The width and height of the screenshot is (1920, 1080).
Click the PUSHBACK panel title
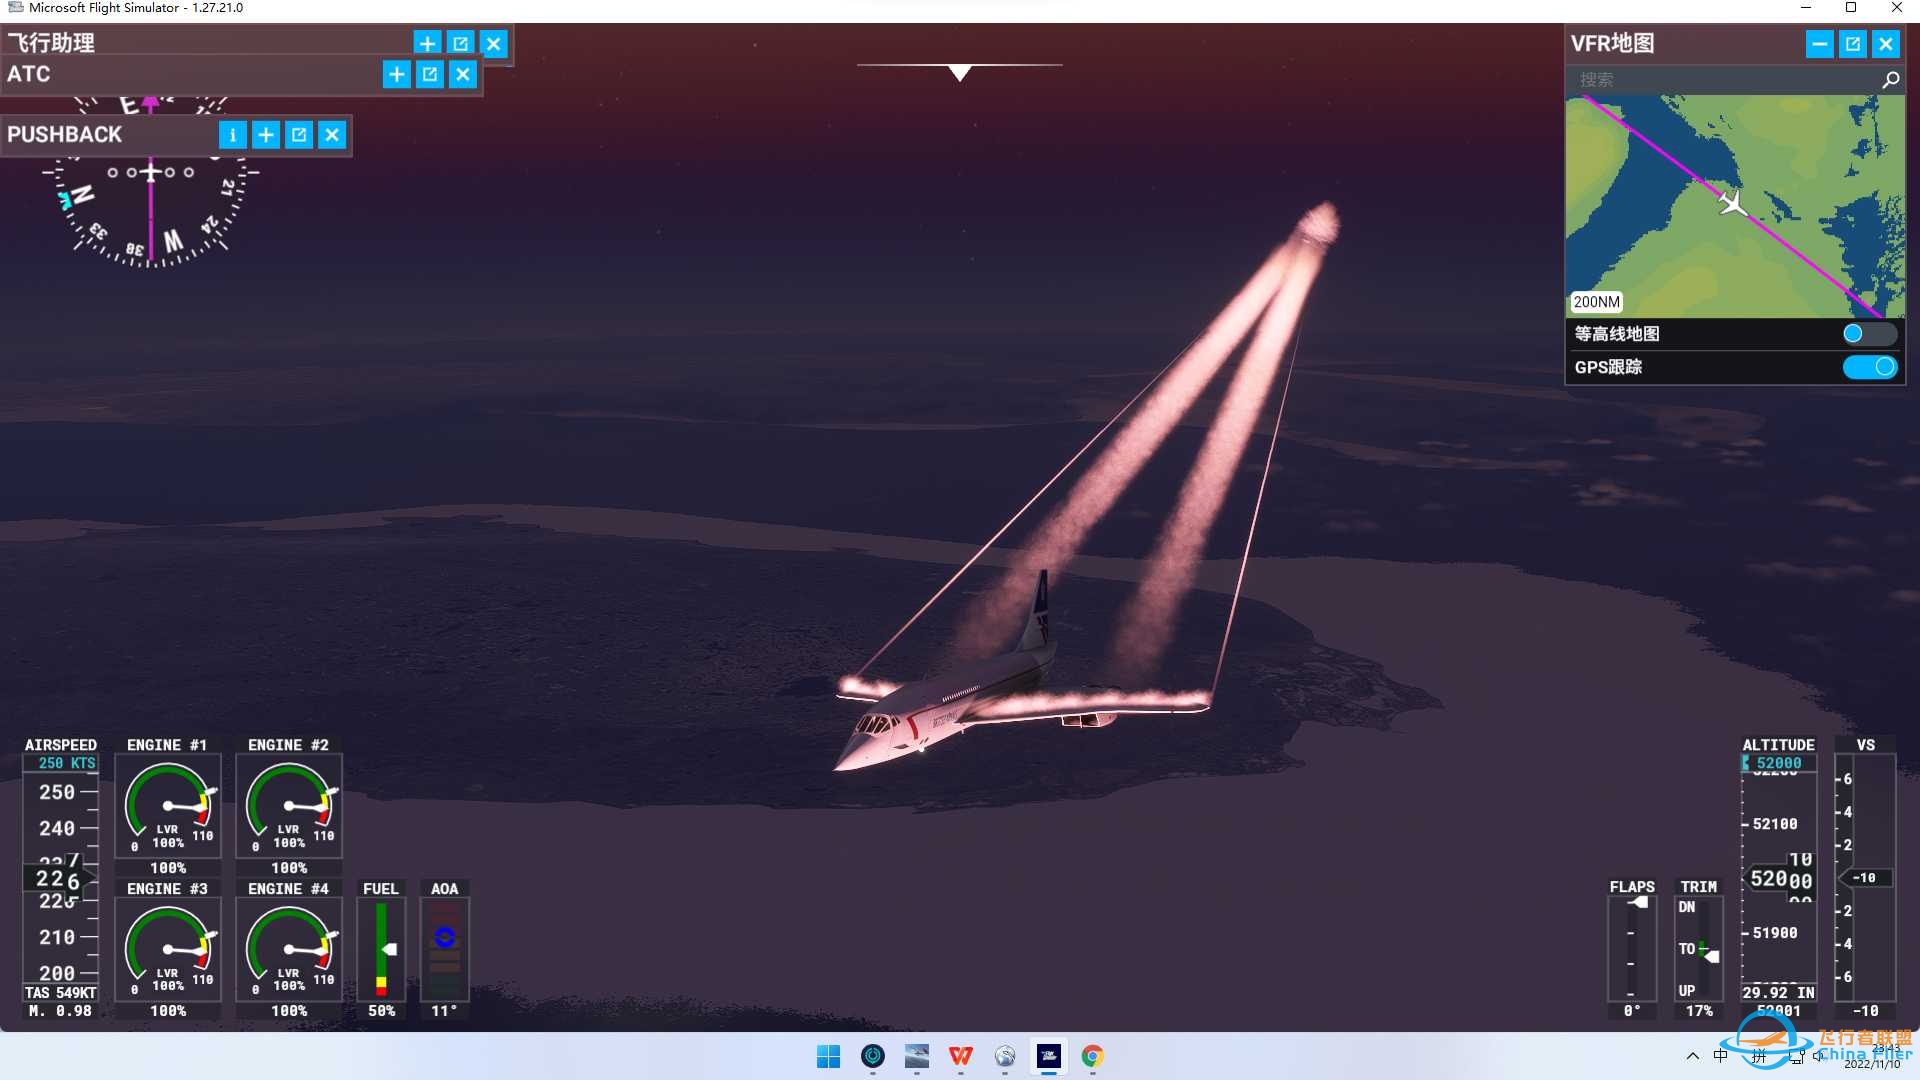pyautogui.click(x=65, y=135)
